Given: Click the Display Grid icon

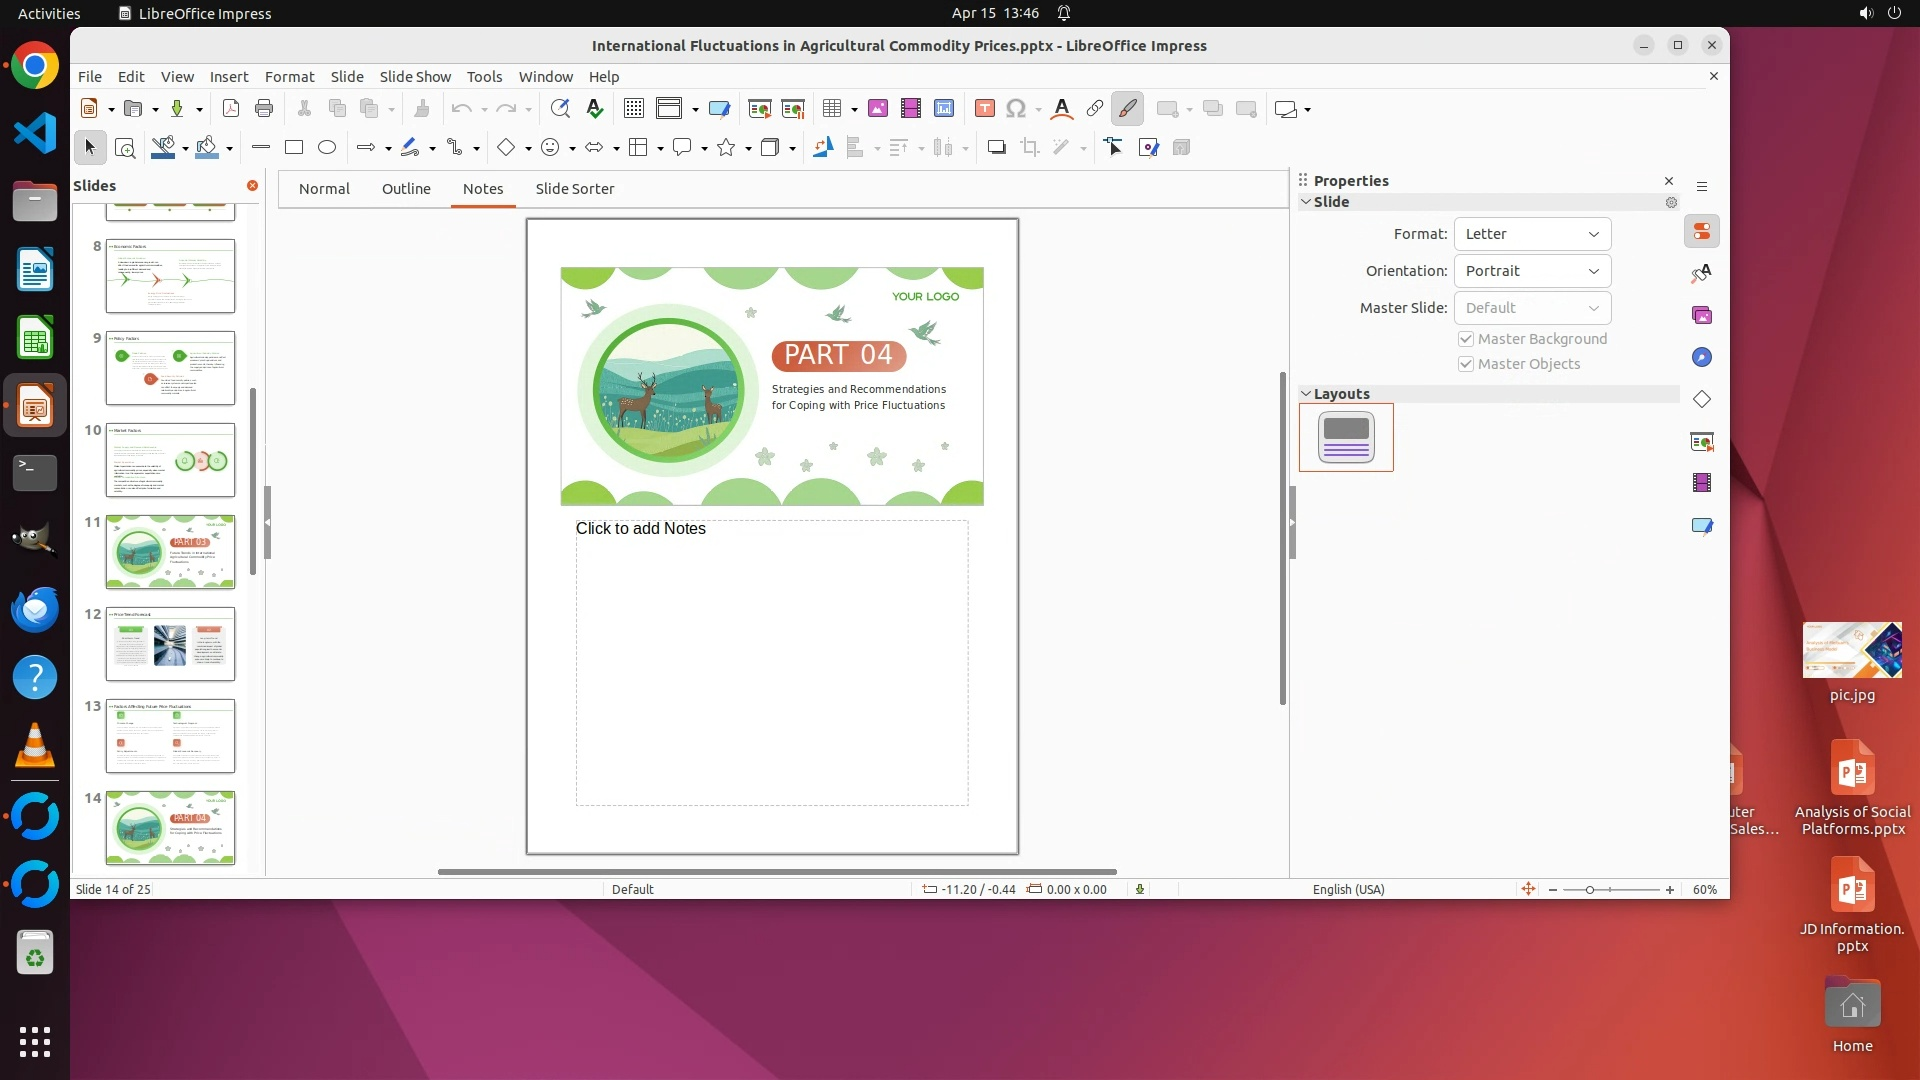Looking at the screenshot, I should (x=634, y=109).
